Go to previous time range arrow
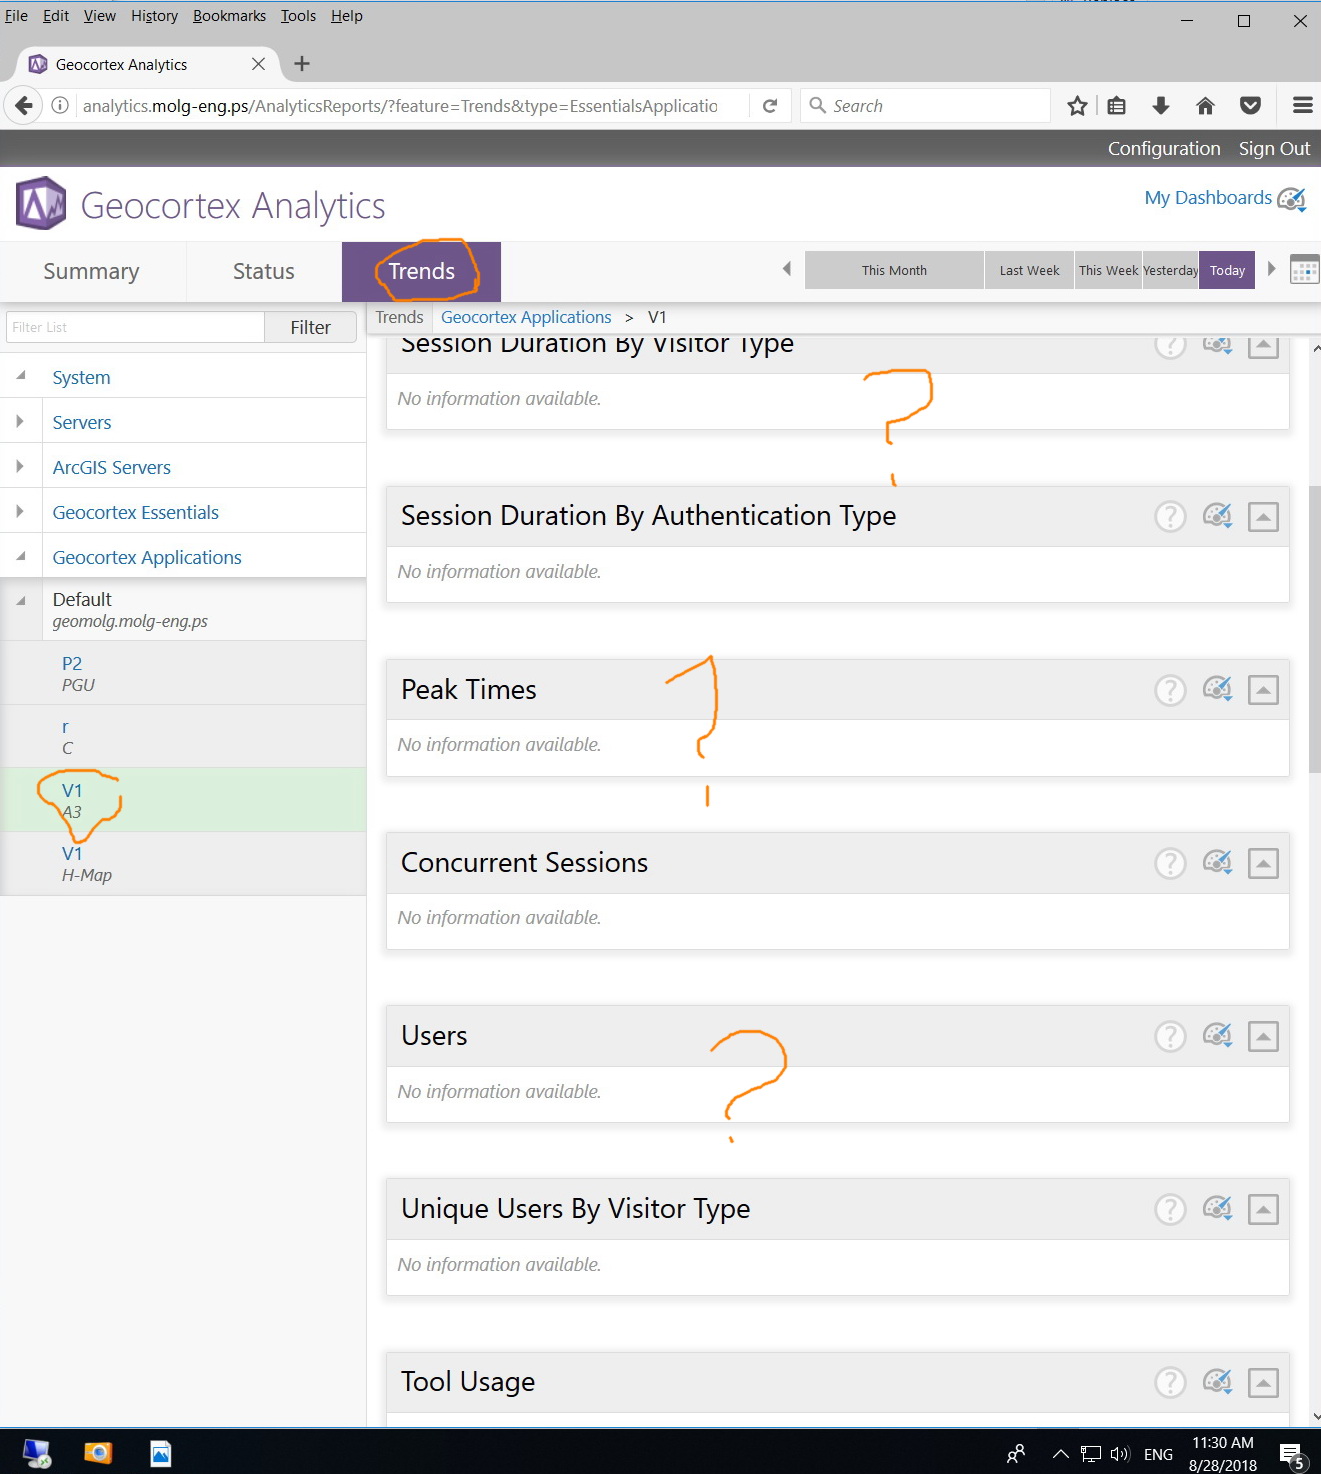The image size is (1321, 1474). pos(787,269)
